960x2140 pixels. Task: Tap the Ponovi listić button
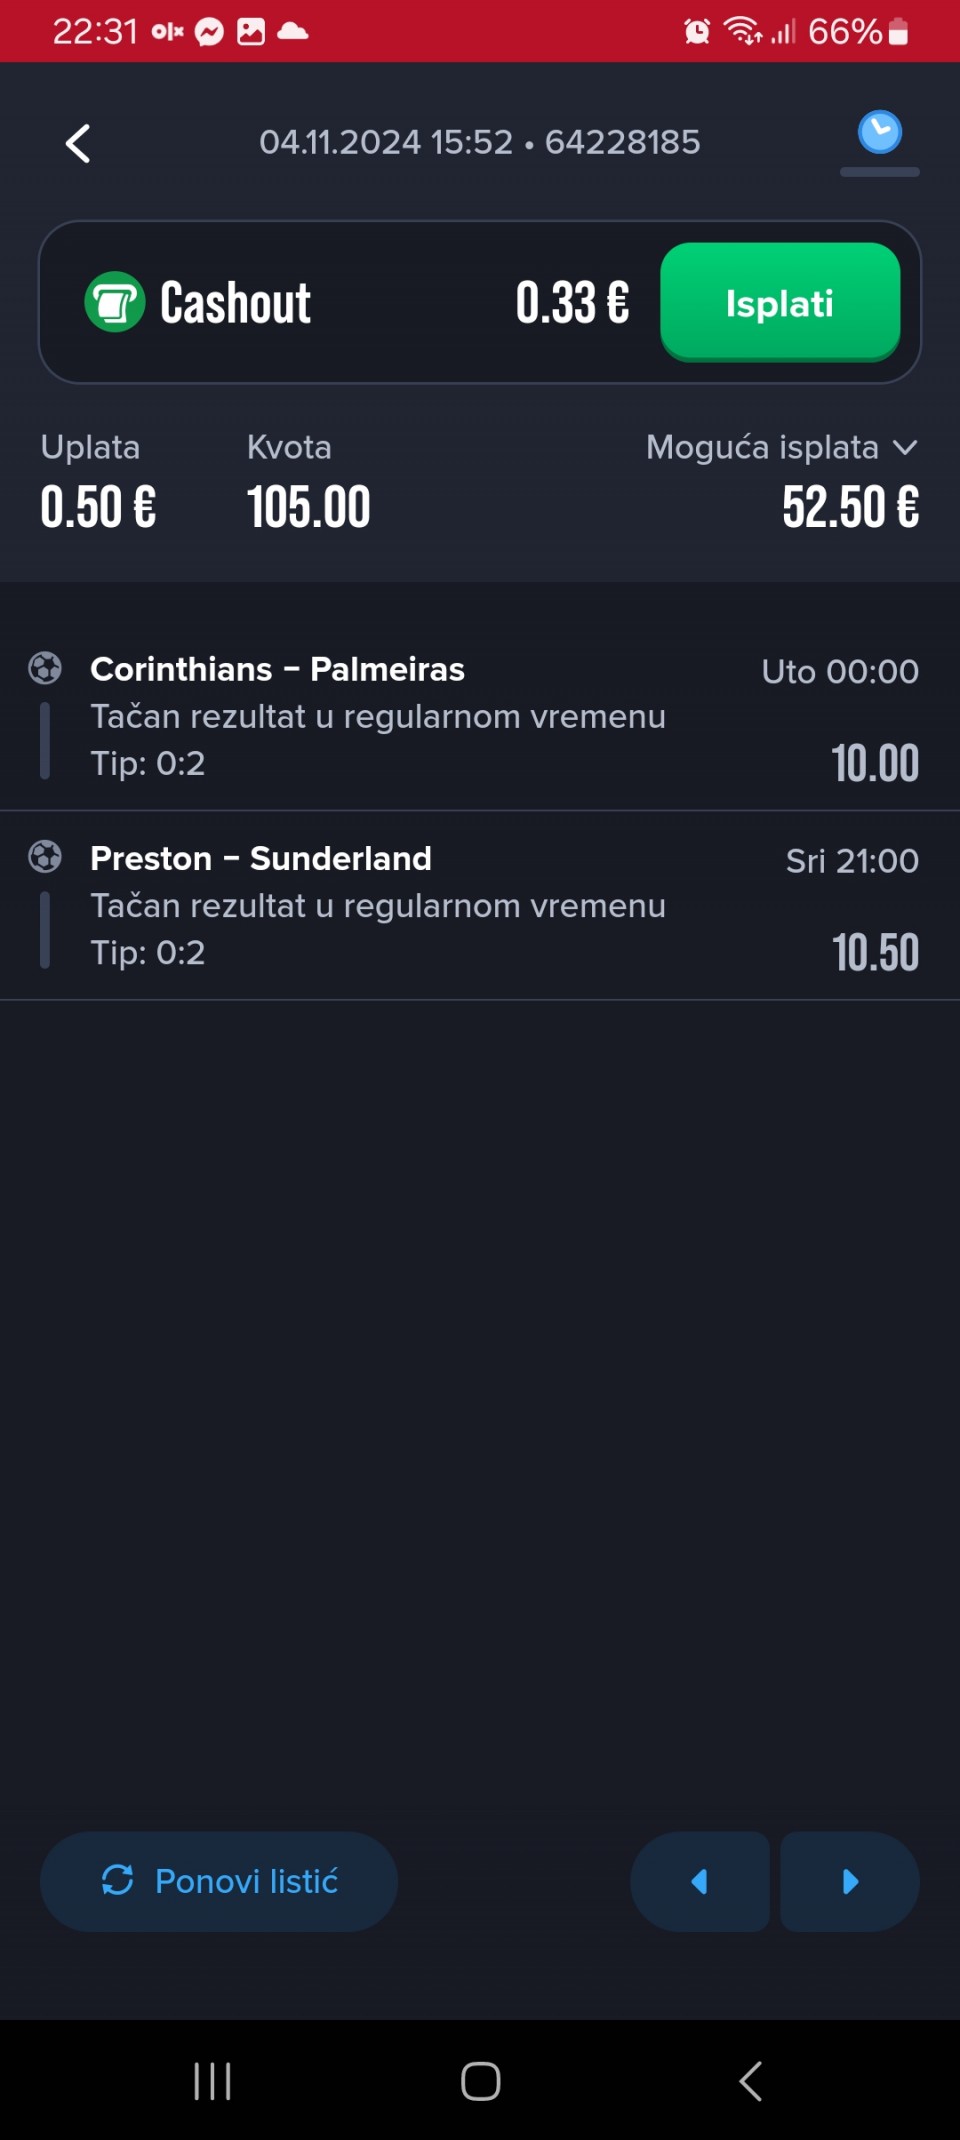tap(219, 1881)
